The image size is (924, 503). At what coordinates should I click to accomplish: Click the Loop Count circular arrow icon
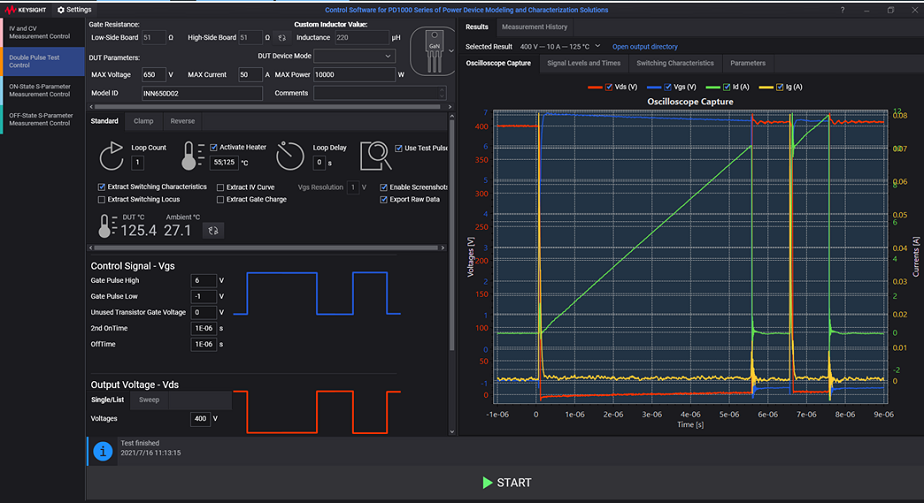point(113,155)
